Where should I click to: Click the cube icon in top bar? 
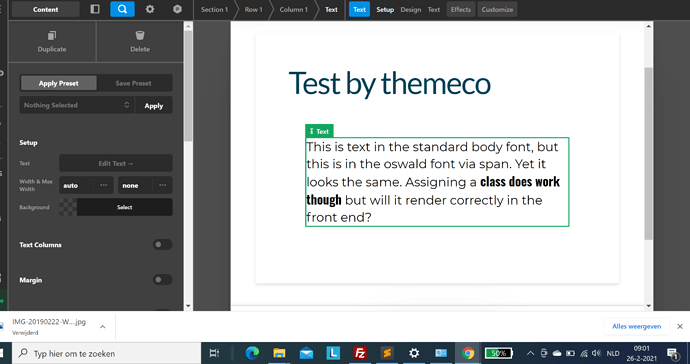click(x=177, y=9)
